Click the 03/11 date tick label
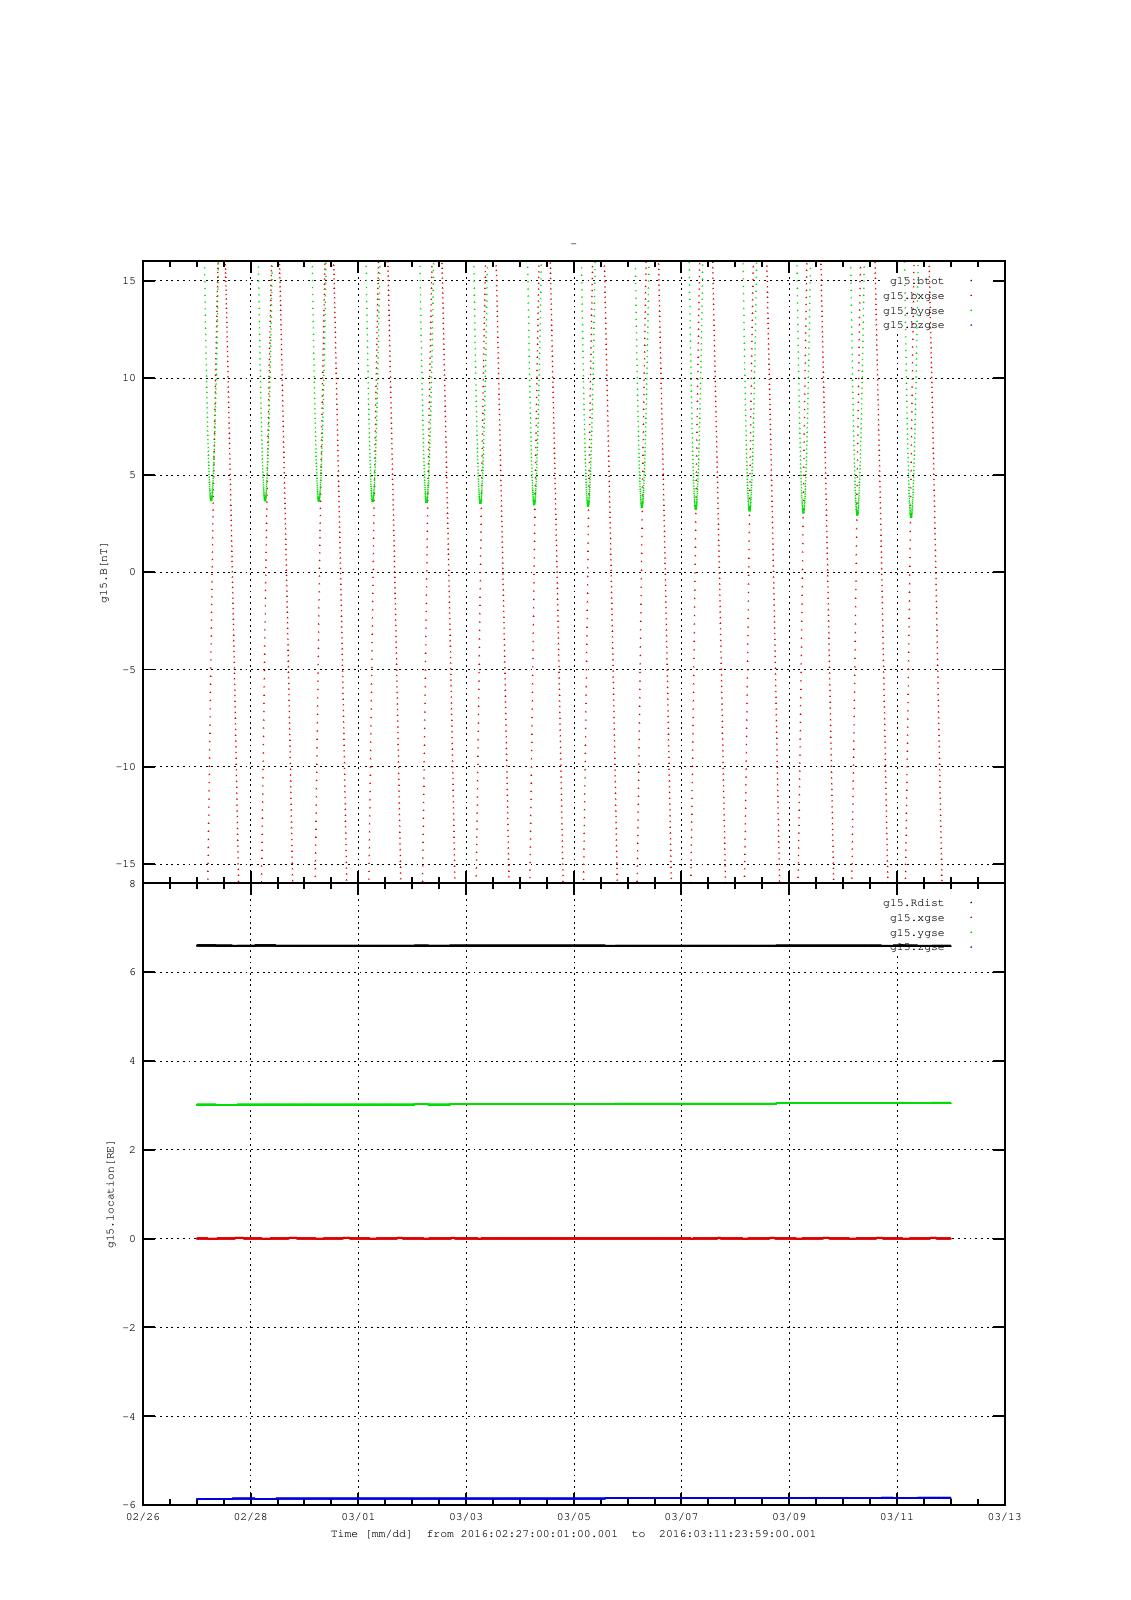This screenshot has height=1600, width=1131. coord(897,1517)
